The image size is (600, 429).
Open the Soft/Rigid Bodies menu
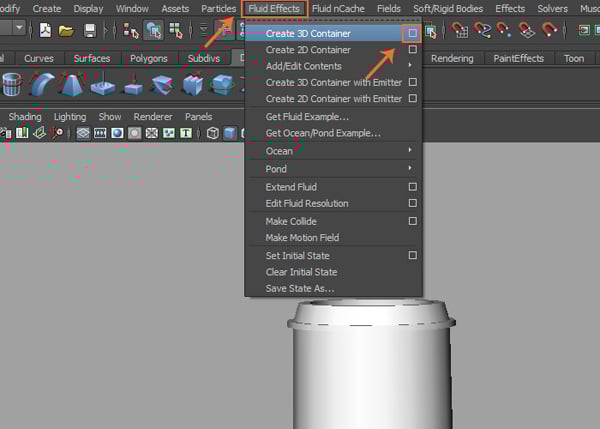point(448,8)
